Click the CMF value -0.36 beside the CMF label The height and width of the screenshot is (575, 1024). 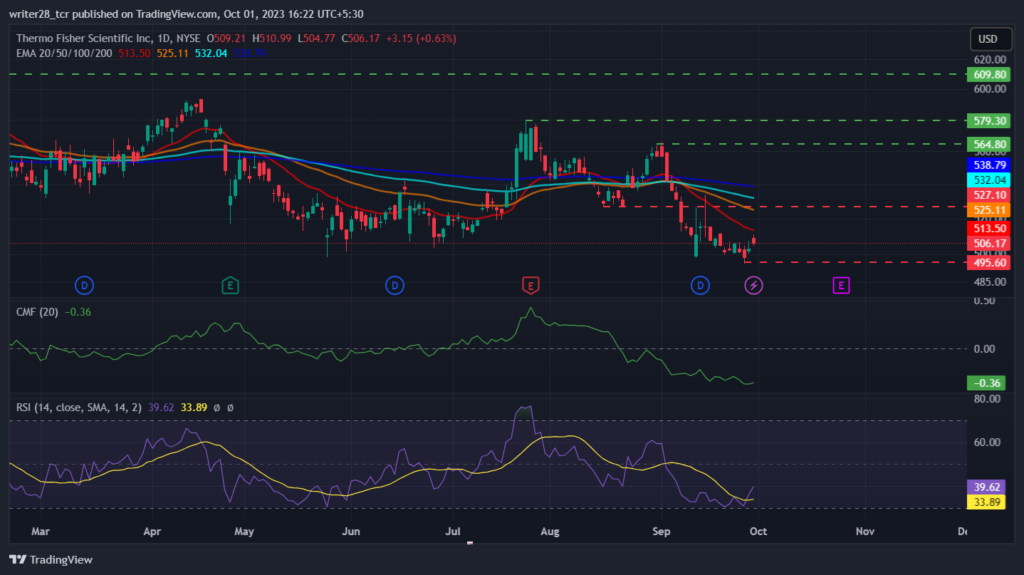tap(78, 312)
